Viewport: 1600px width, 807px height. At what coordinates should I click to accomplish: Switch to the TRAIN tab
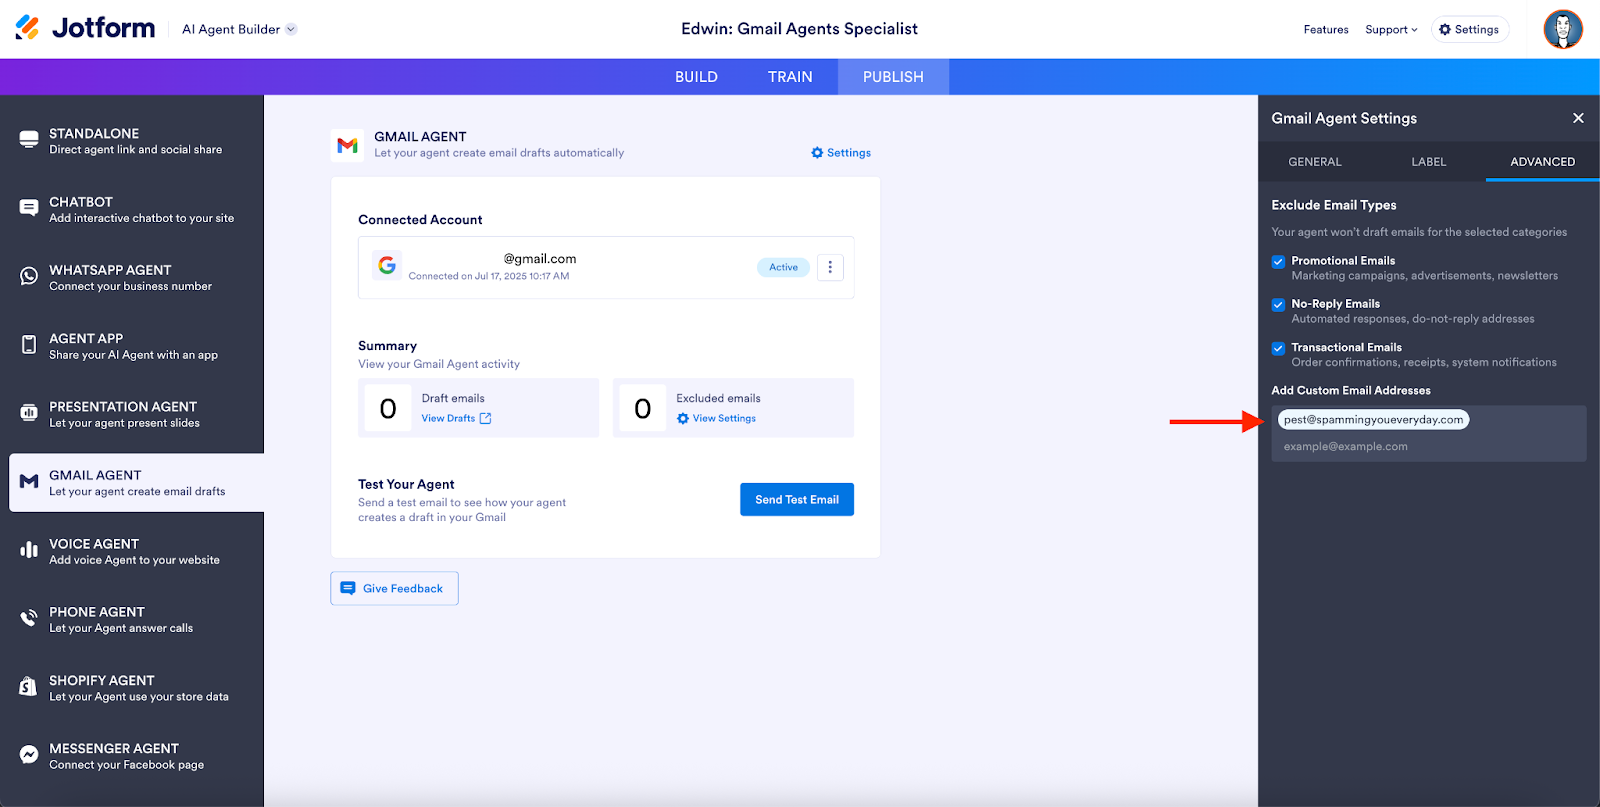(790, 77)
